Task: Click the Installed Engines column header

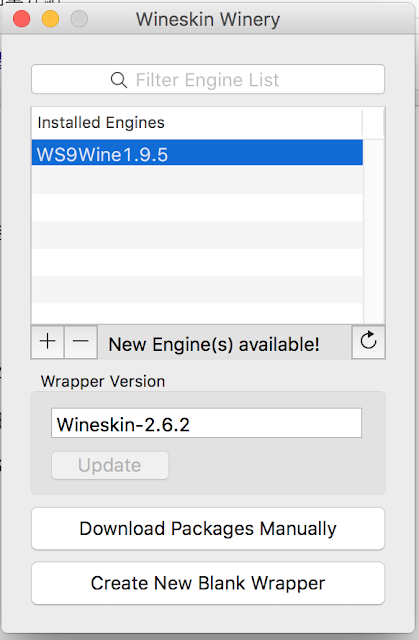Action: (197, 122)
